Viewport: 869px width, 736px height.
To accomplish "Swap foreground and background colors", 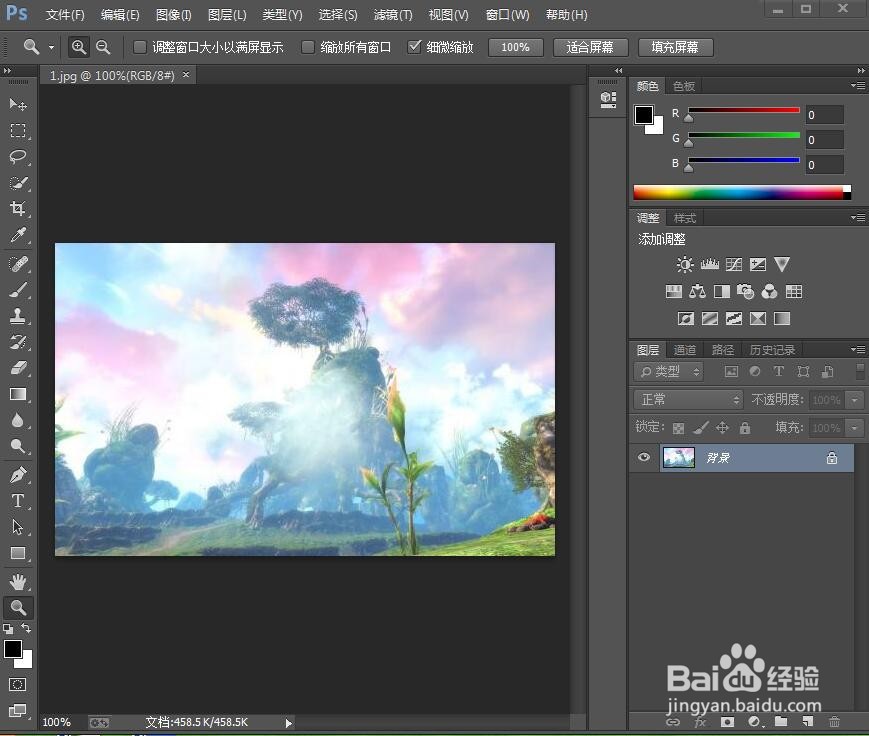I will pyautogui.click(x=25, y=628).
